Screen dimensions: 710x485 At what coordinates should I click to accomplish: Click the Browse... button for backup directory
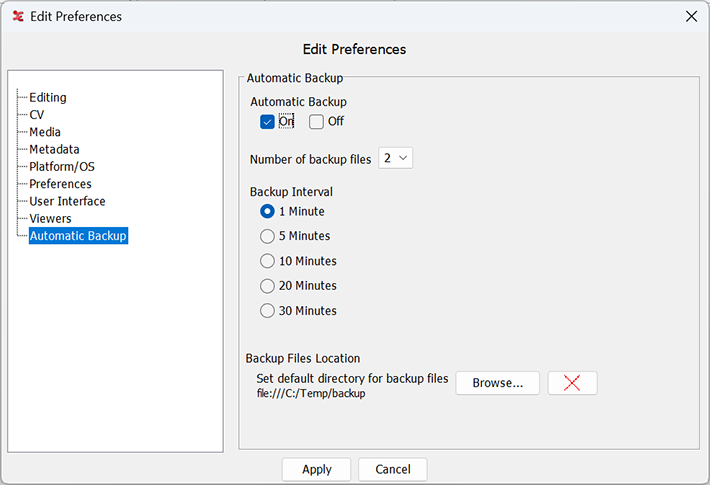click(498, 383)
